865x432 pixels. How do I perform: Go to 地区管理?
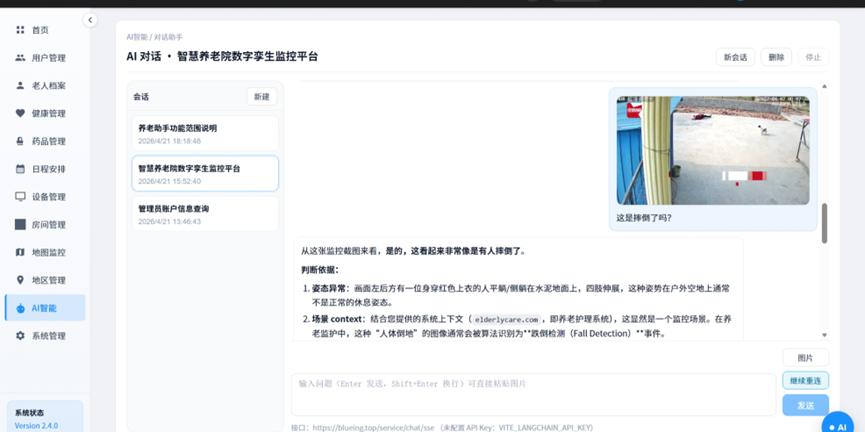pyautogui.click(x=45, y=280)
